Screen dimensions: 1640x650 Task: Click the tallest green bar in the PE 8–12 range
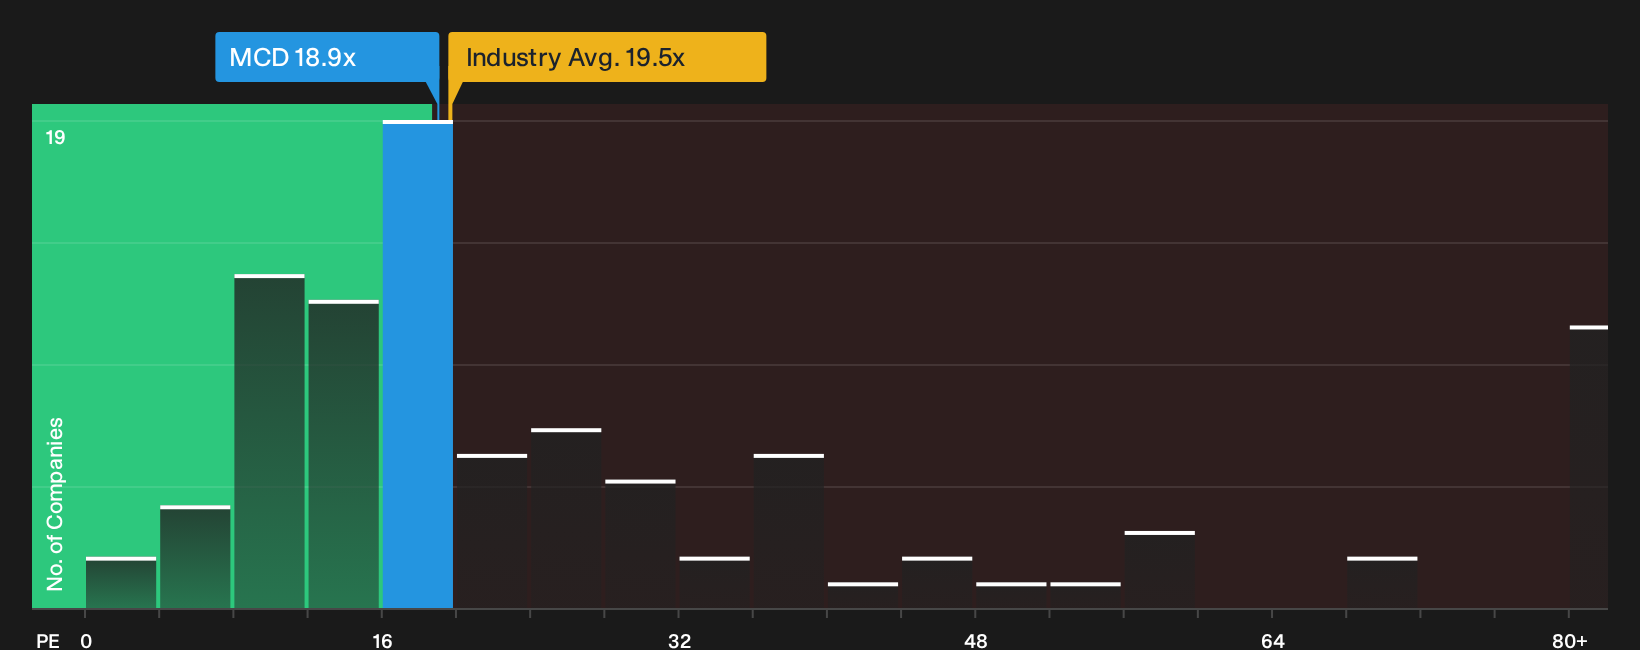(x=269, y=441)
